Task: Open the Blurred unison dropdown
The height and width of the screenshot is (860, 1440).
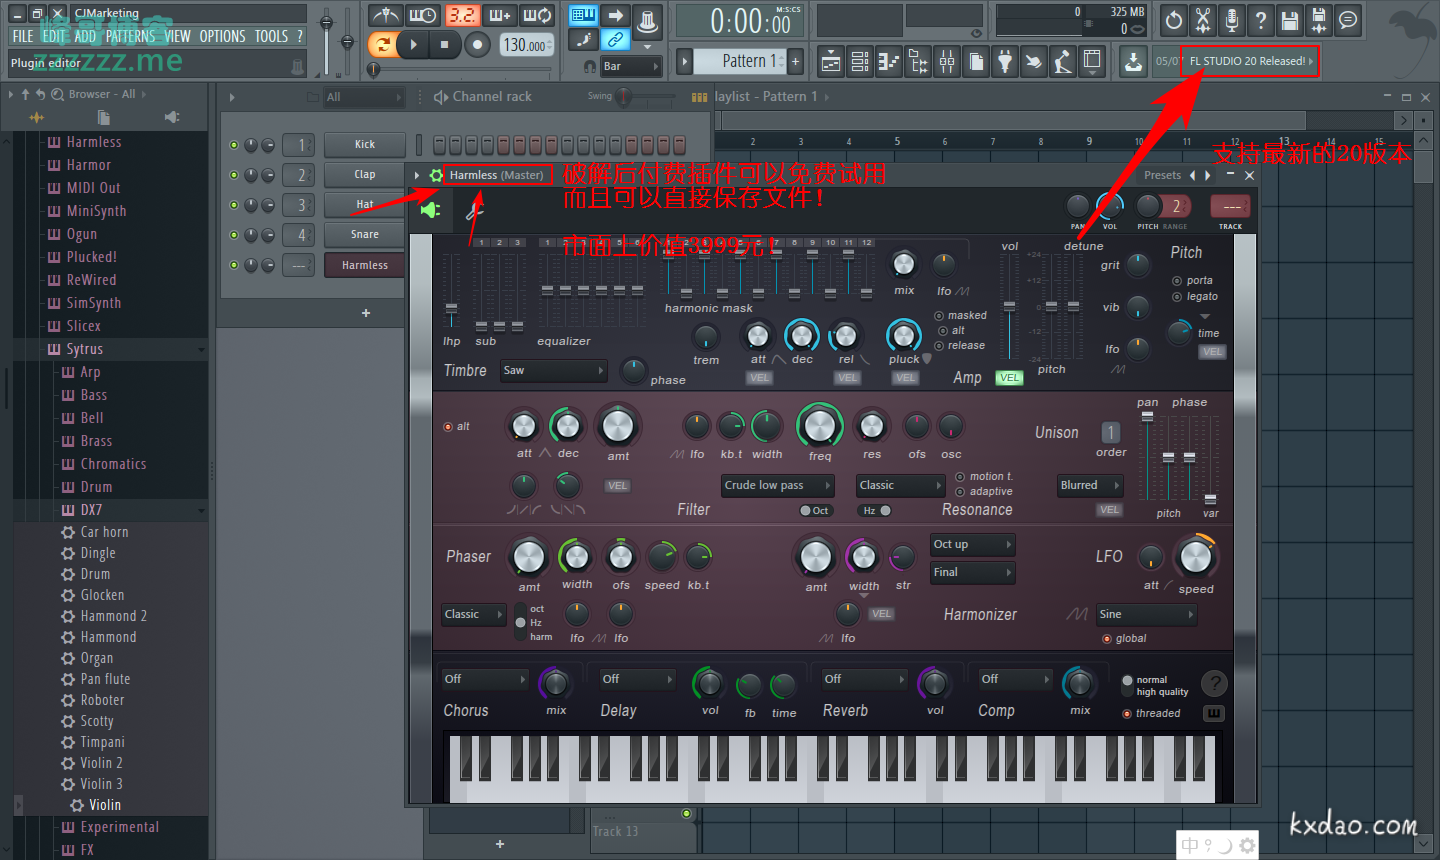Action: coord(1090,485)
